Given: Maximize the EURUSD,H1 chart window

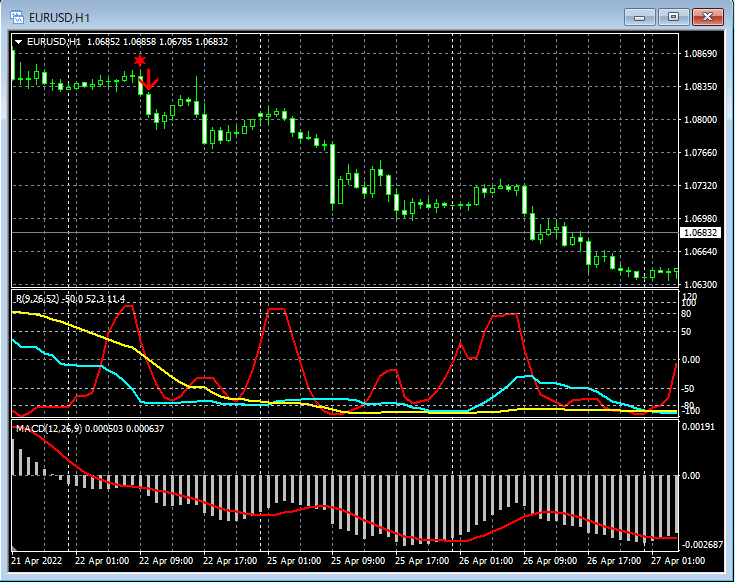Looking at the screenshot, I should (x=674, y=17).
